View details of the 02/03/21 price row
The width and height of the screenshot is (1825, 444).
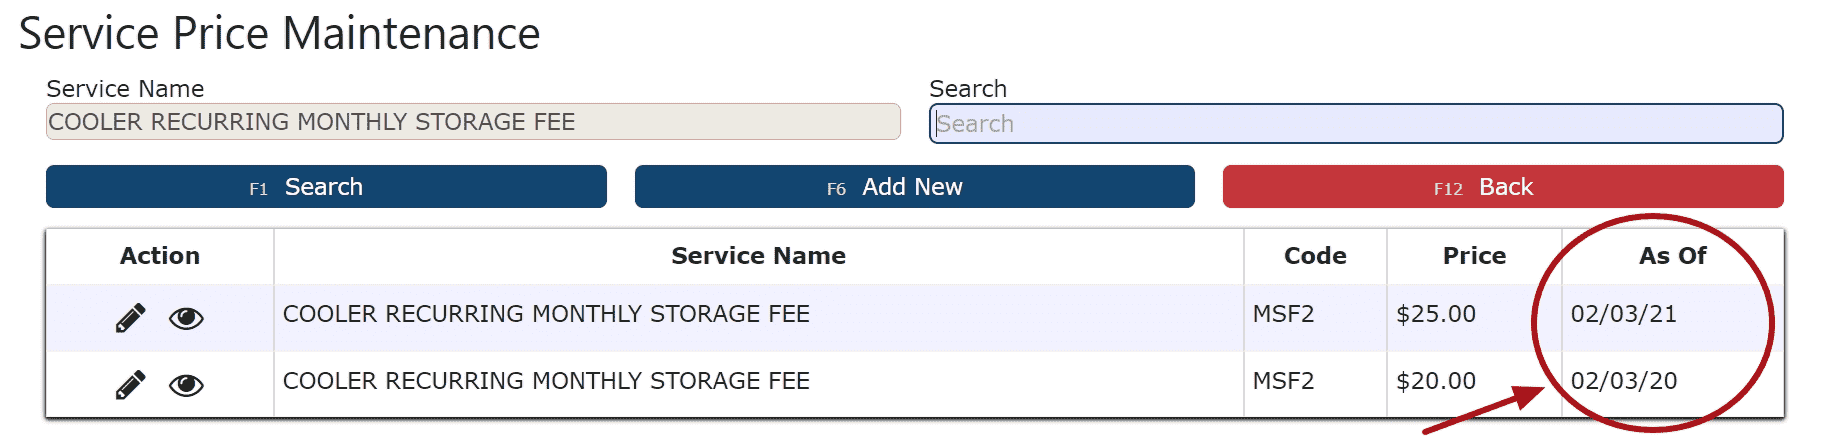186,319
